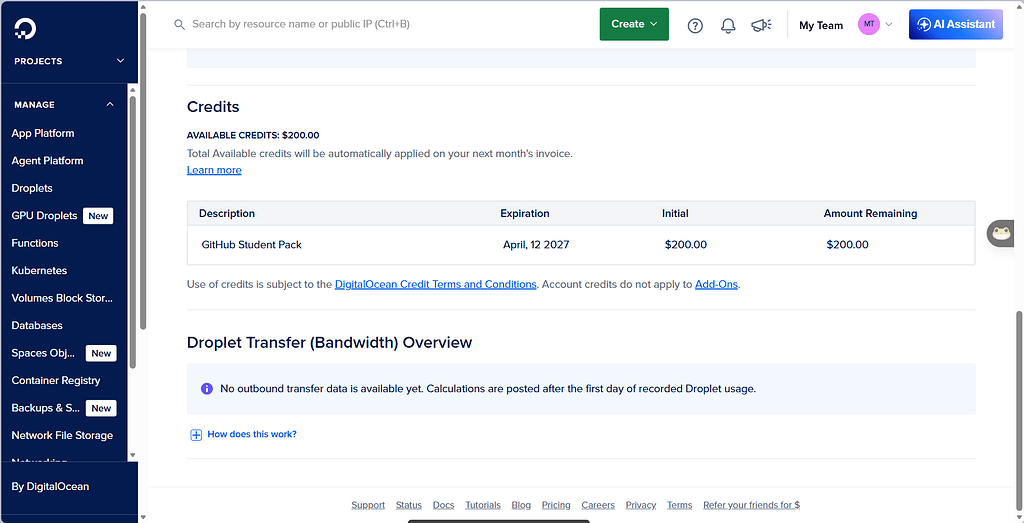
Task: Click the Blog footer link
Action: pos(521,505)
